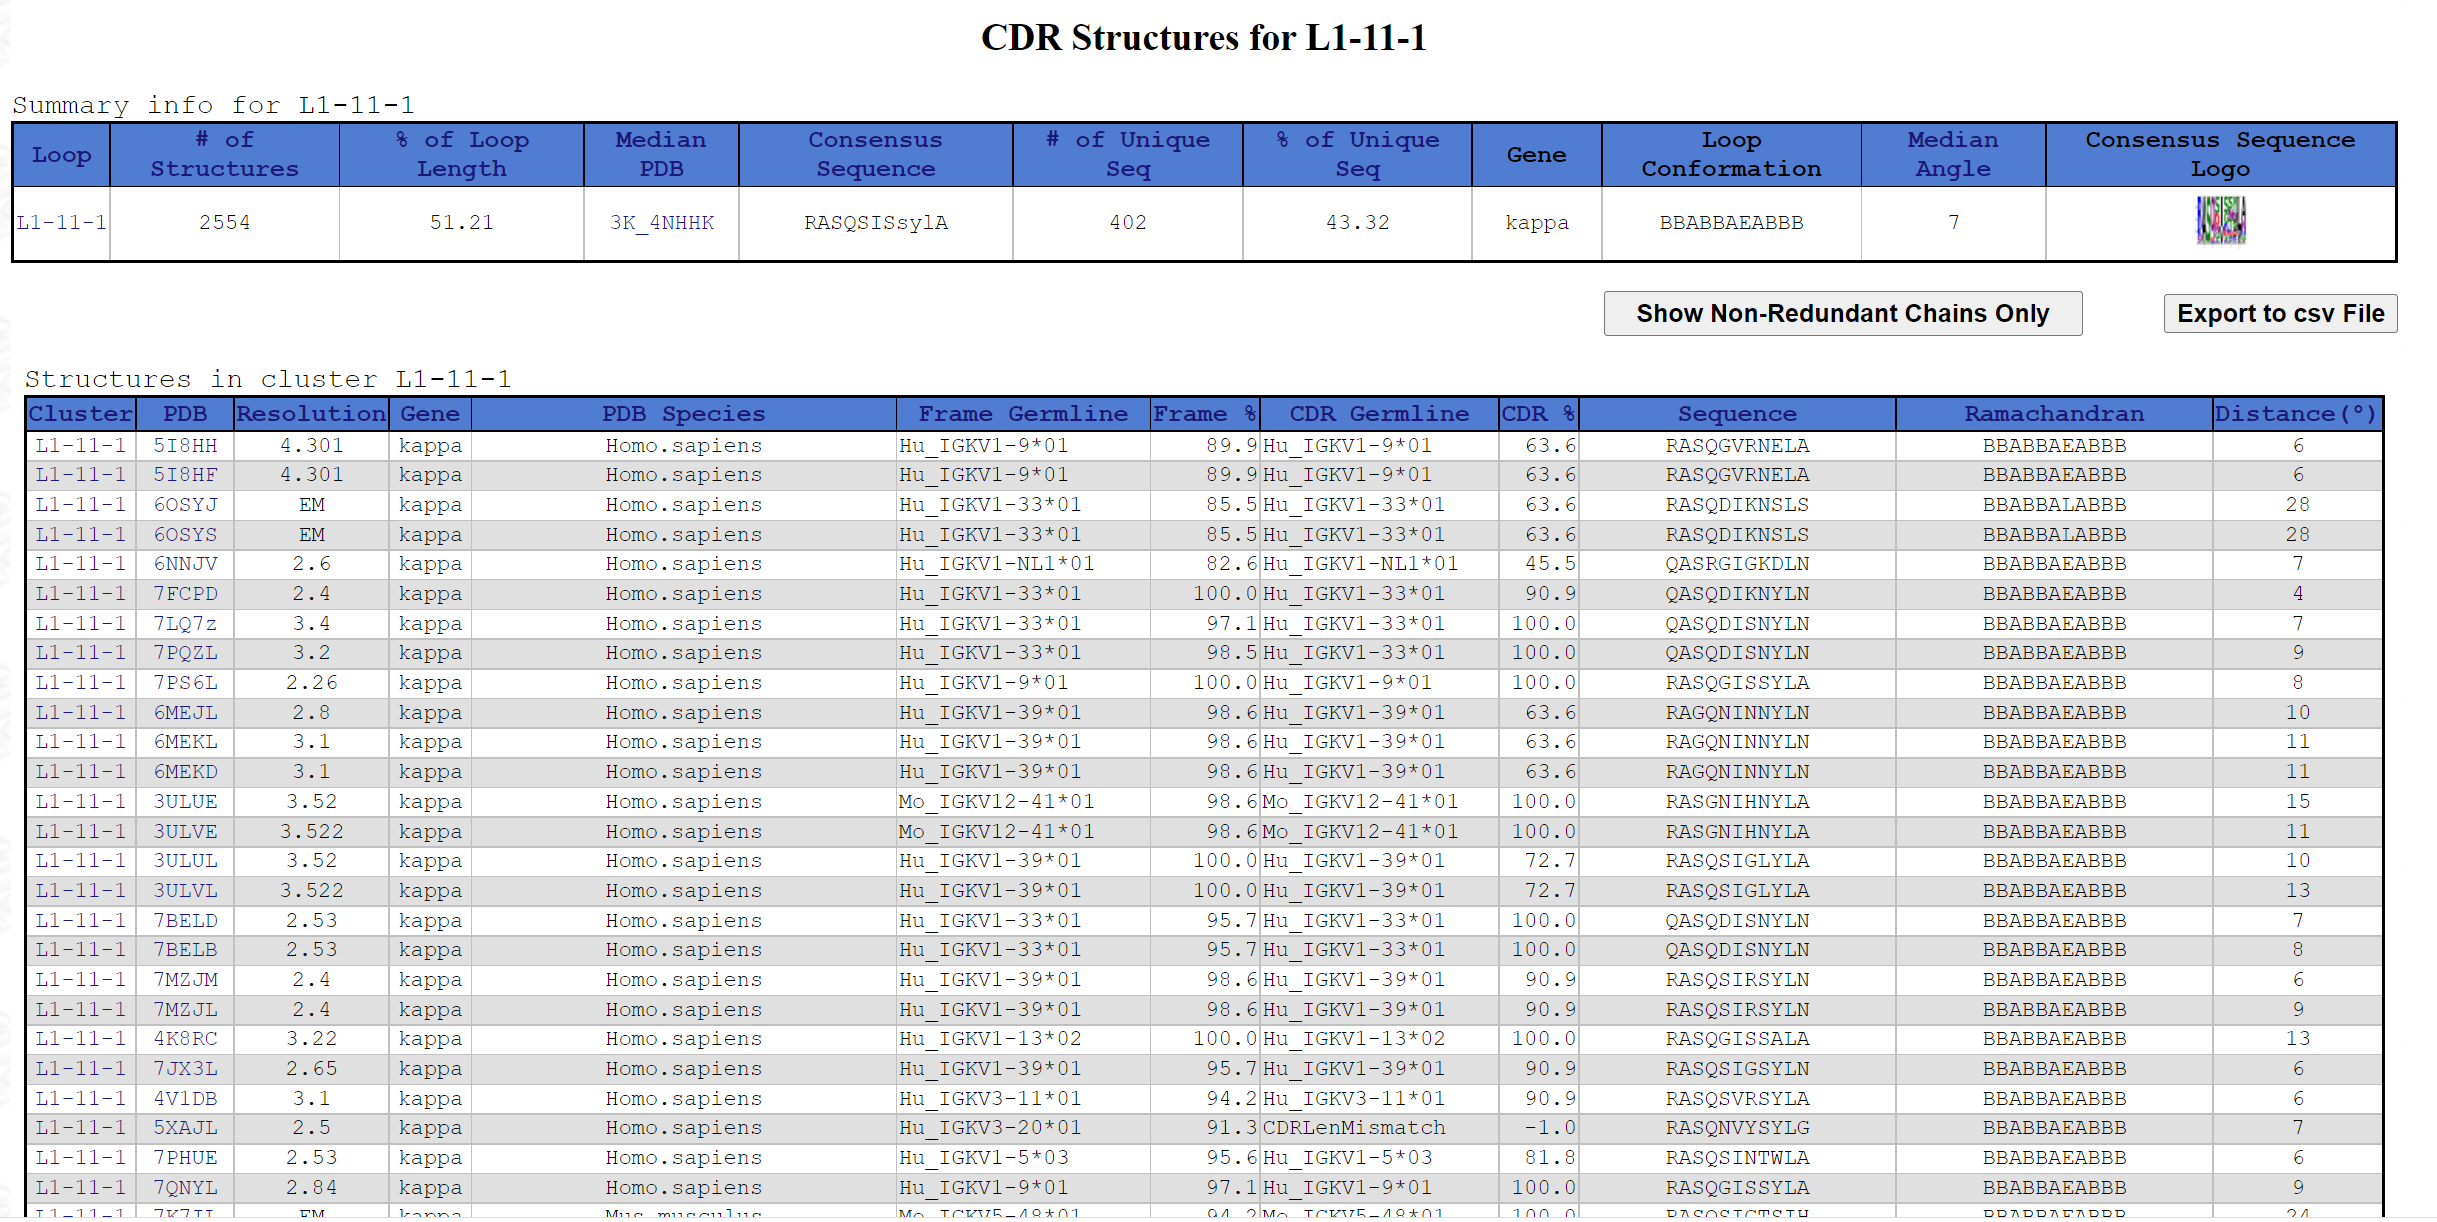
Task: Open PDB entry 3ULVL
Action: pyautogui.click(x=185, y=891)
